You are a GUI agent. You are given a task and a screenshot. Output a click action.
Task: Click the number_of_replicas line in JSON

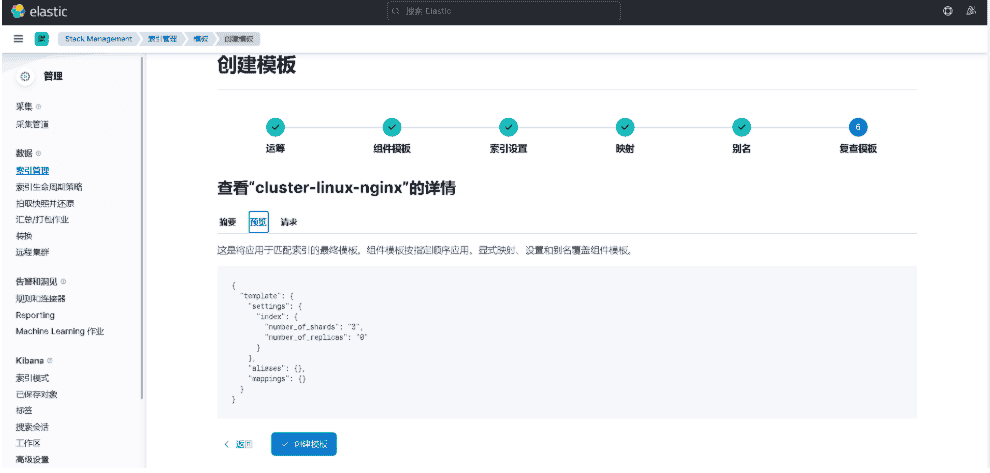[316, 338]
